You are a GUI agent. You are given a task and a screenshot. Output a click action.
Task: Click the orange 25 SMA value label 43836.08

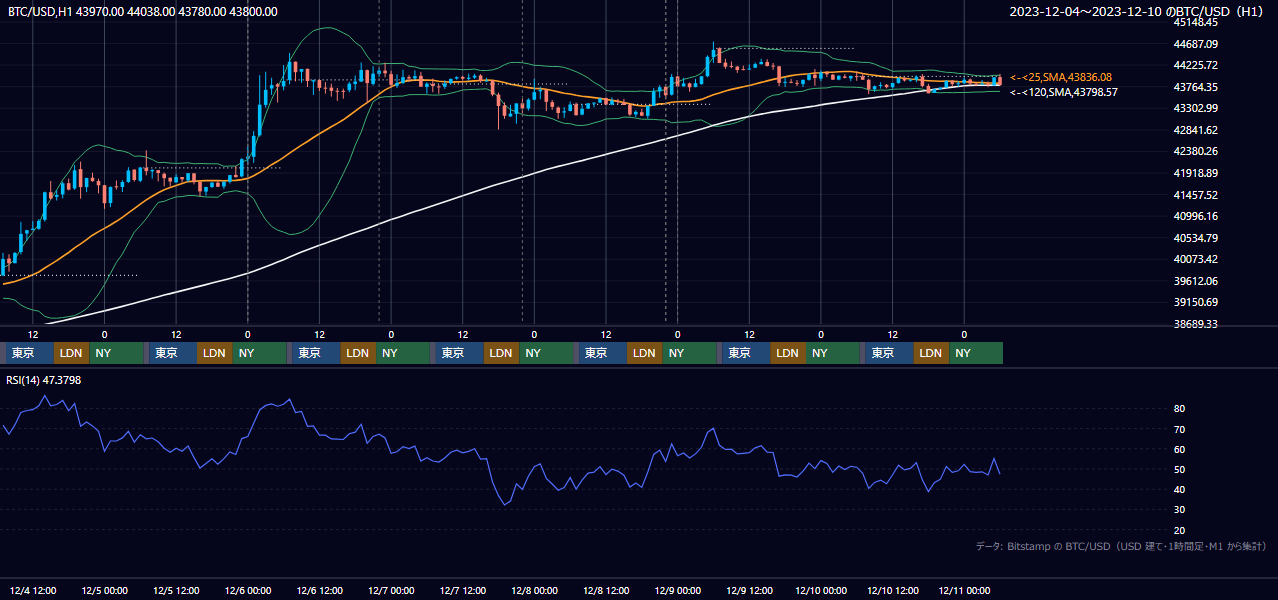(x=1060, y=77)
